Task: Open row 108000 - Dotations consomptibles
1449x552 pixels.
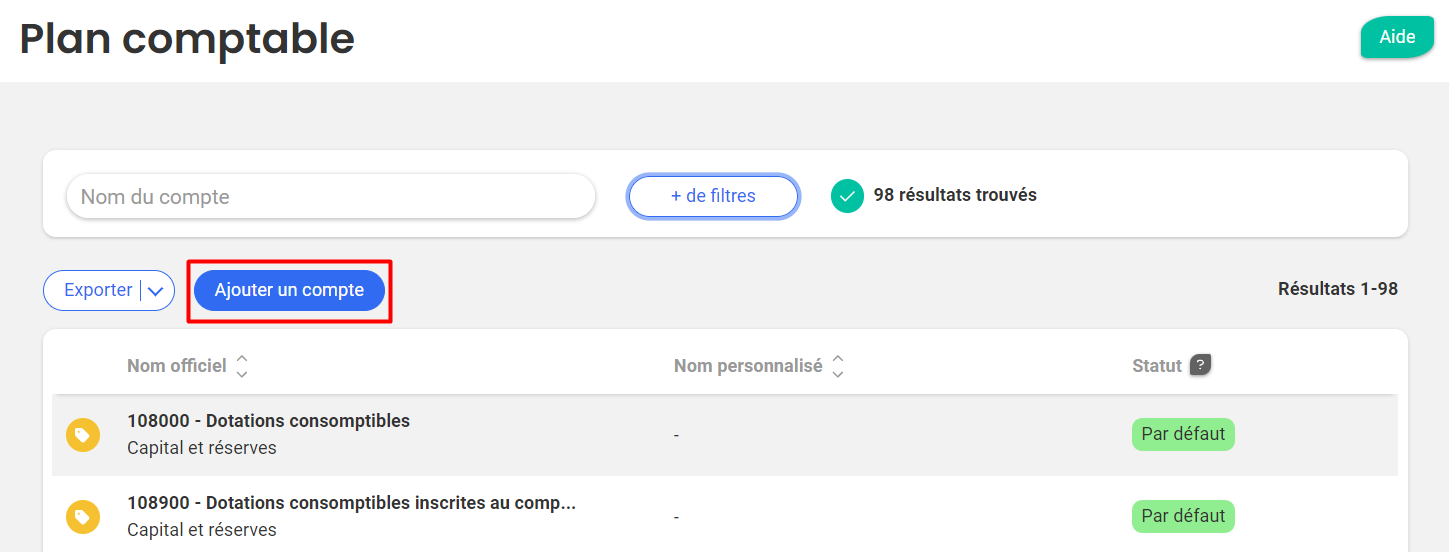Action: coord(725,435)
